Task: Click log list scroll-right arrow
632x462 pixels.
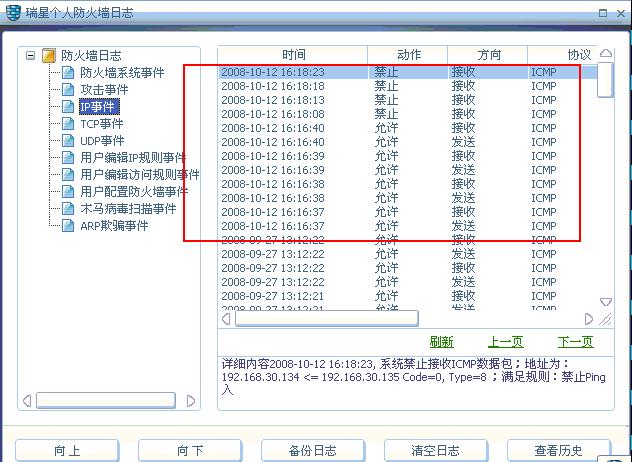Action: point(588,319)
